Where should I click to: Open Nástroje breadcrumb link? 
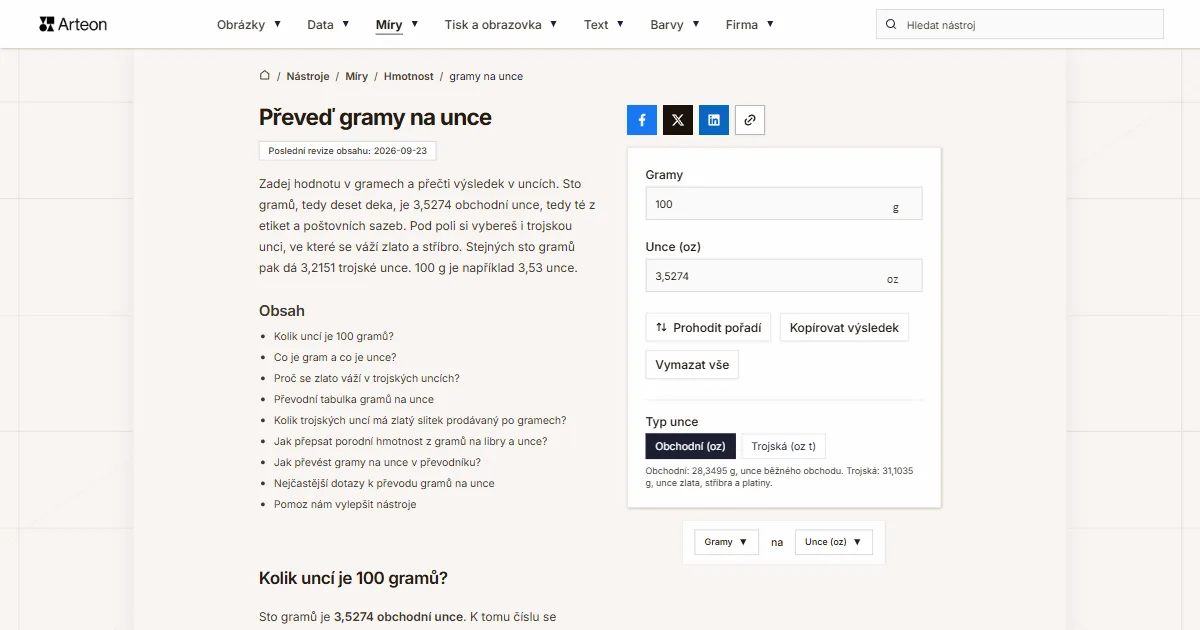tap(308, 76)
